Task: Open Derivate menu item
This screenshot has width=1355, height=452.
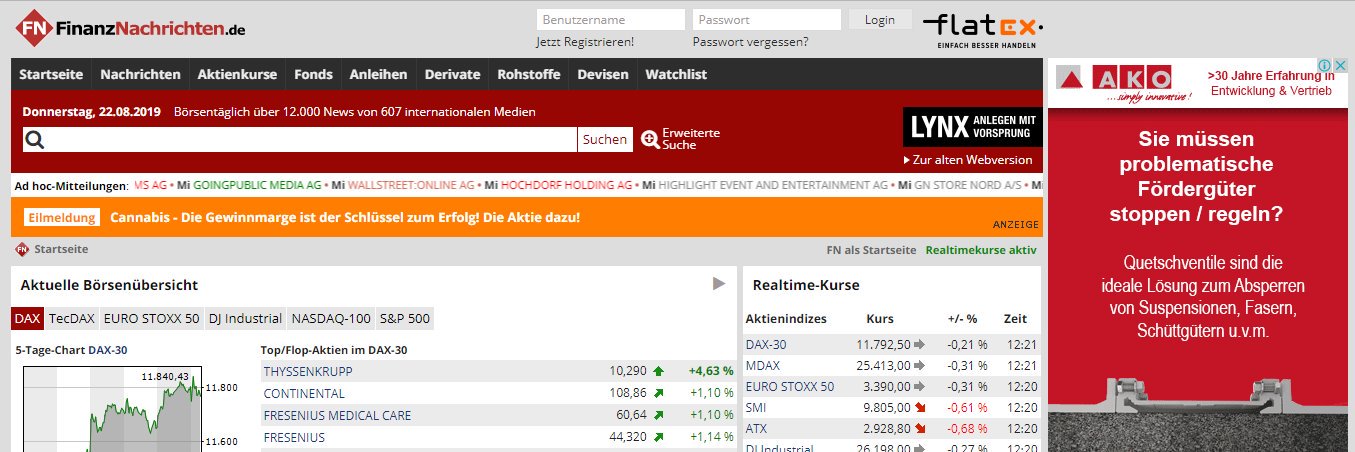Action: pos(453,74)
